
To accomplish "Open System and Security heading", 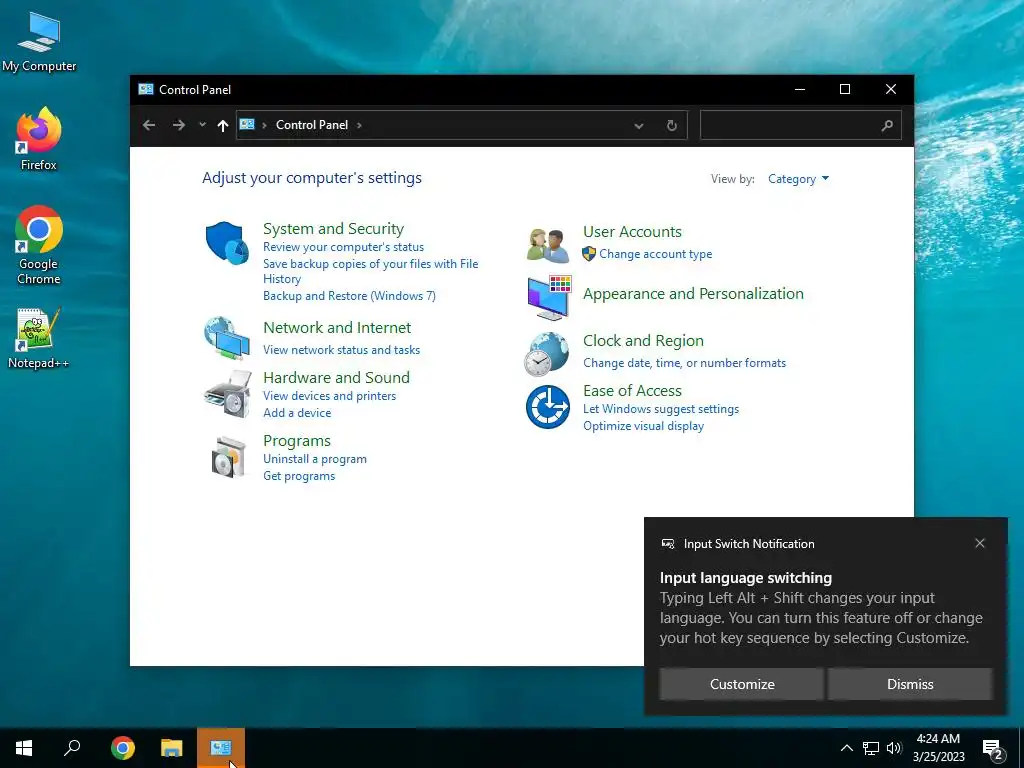I will coord(333,229).
